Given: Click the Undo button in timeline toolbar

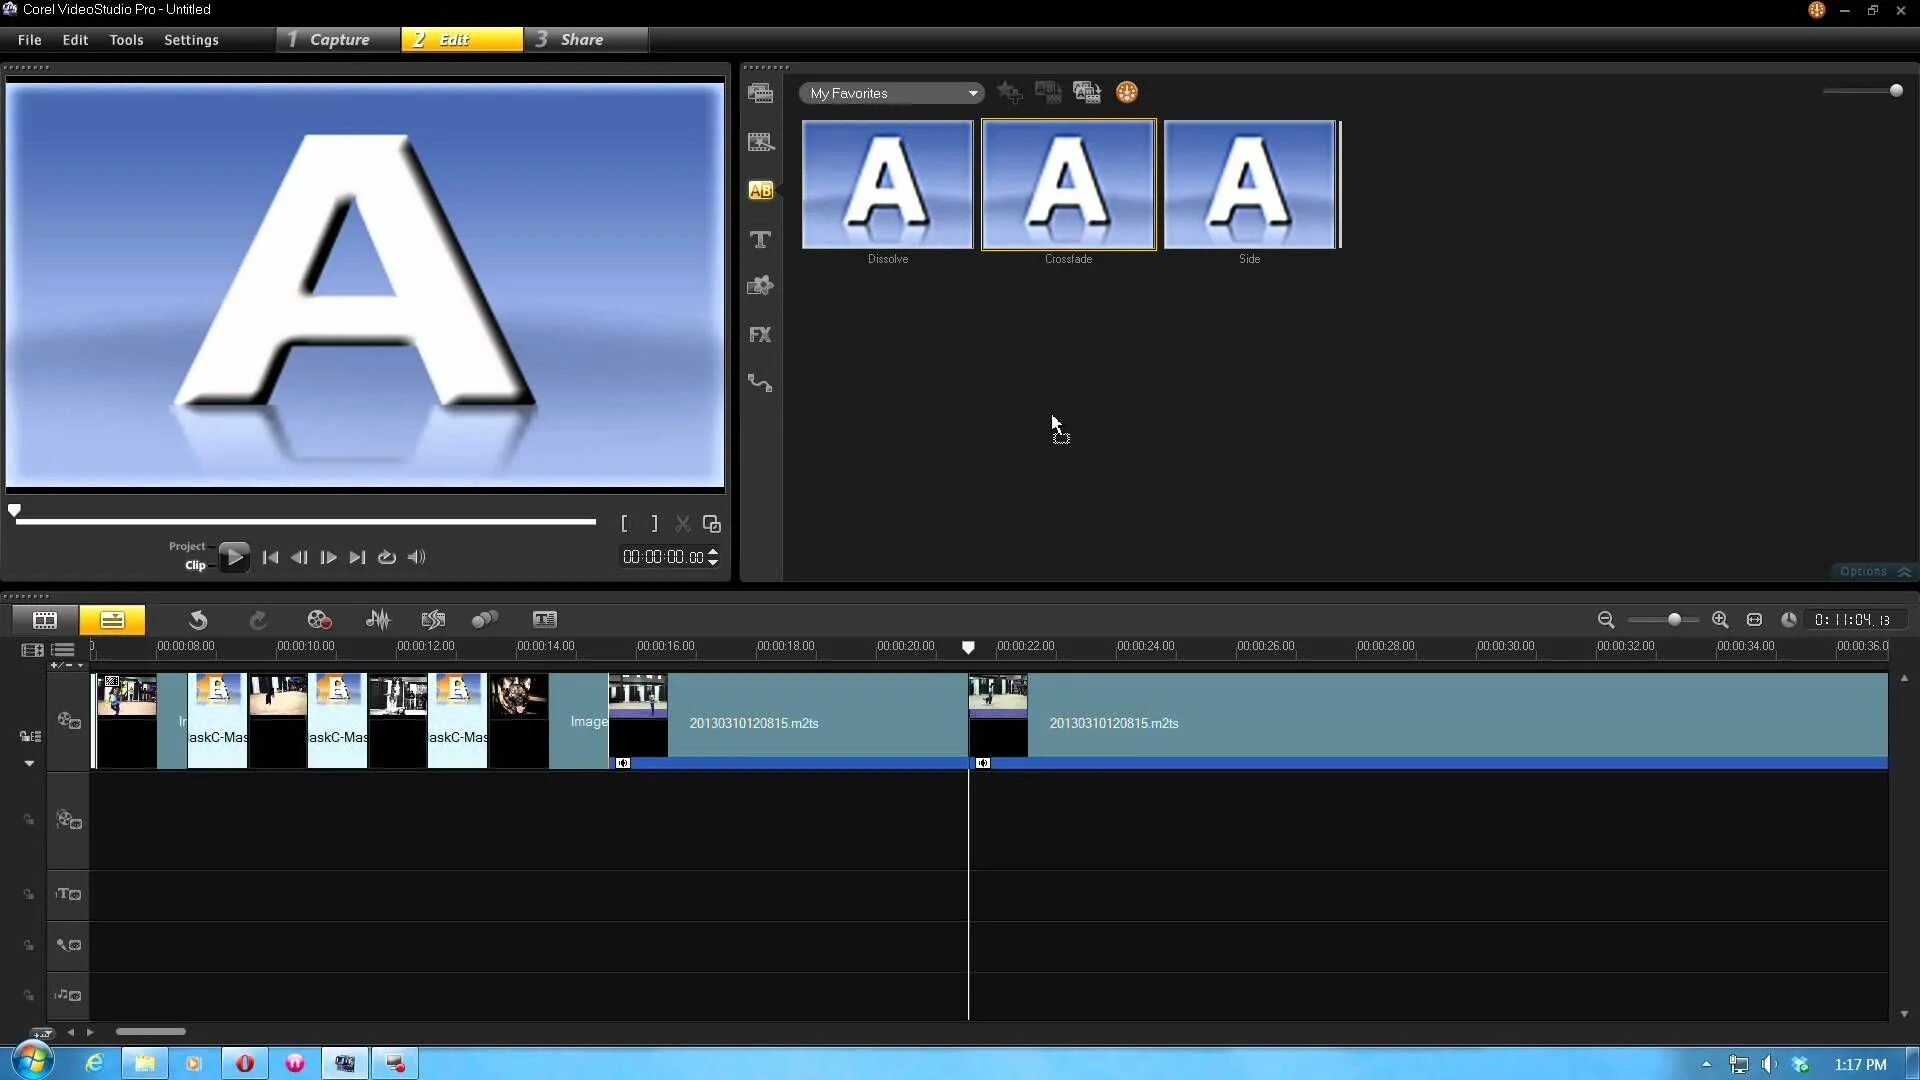Looking at the screenshot, I should (x=196, y=618).
